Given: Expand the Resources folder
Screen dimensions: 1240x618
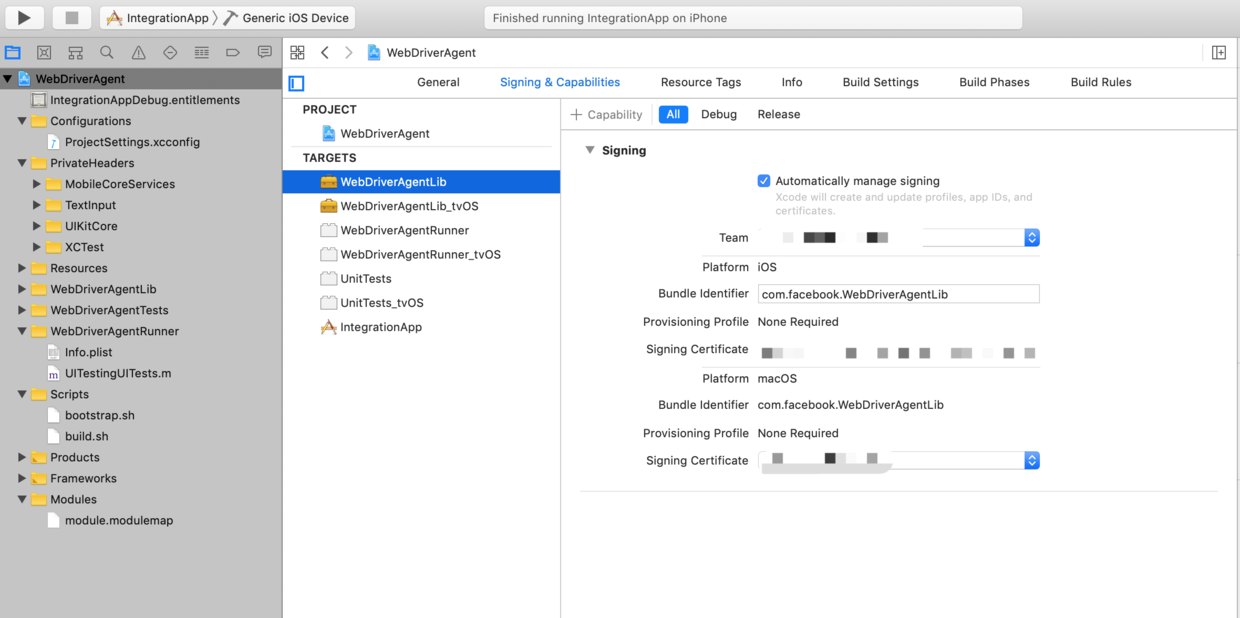Looking at the screenshot, I should click(x=22, y=268).
